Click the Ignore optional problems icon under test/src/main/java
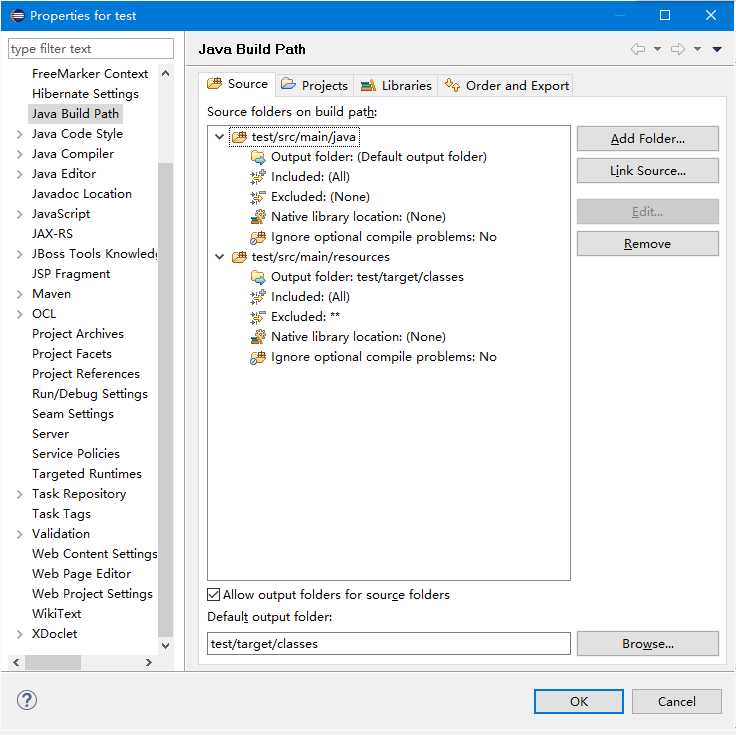 pos(258,237)
